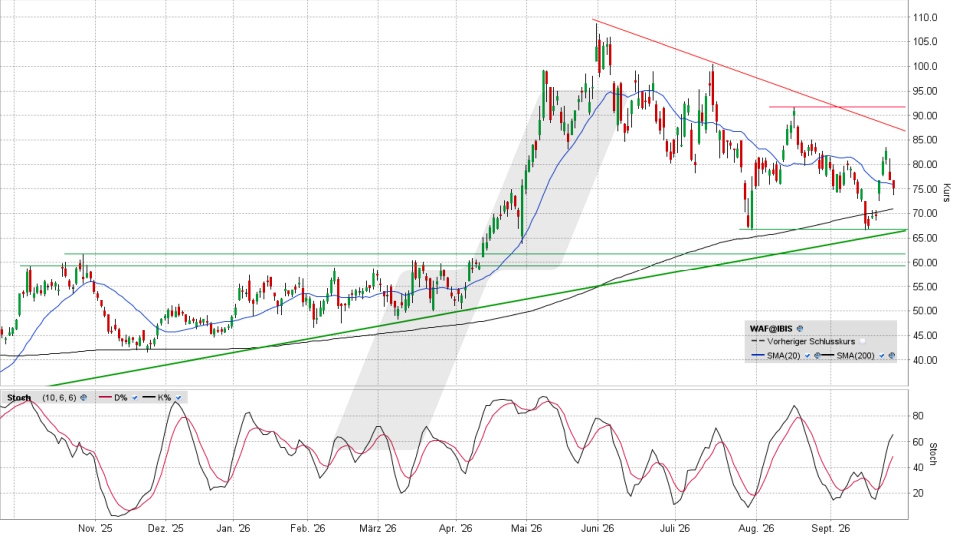The image size is (960, 540).
Task: Click the 20 value on Stoch axis
Action: (x=918, y=493)
